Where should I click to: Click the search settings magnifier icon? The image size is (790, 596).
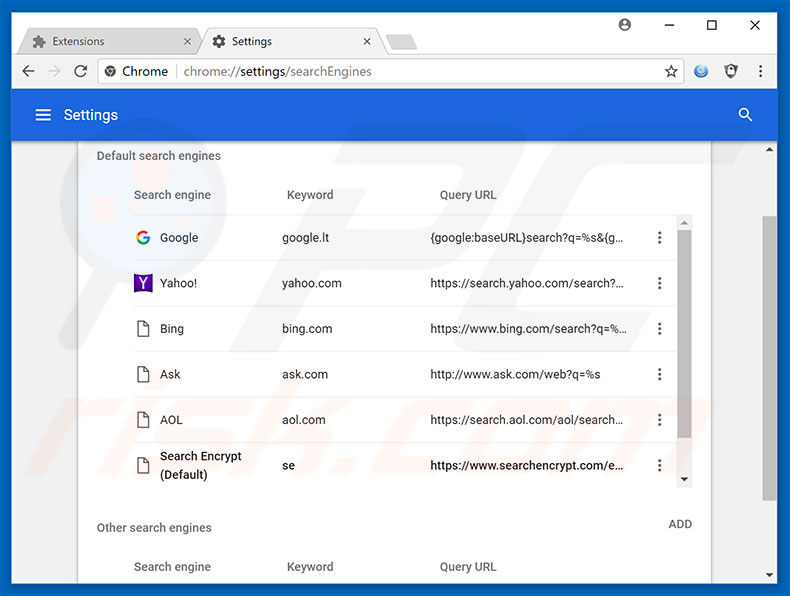click(x=745, y=115)
